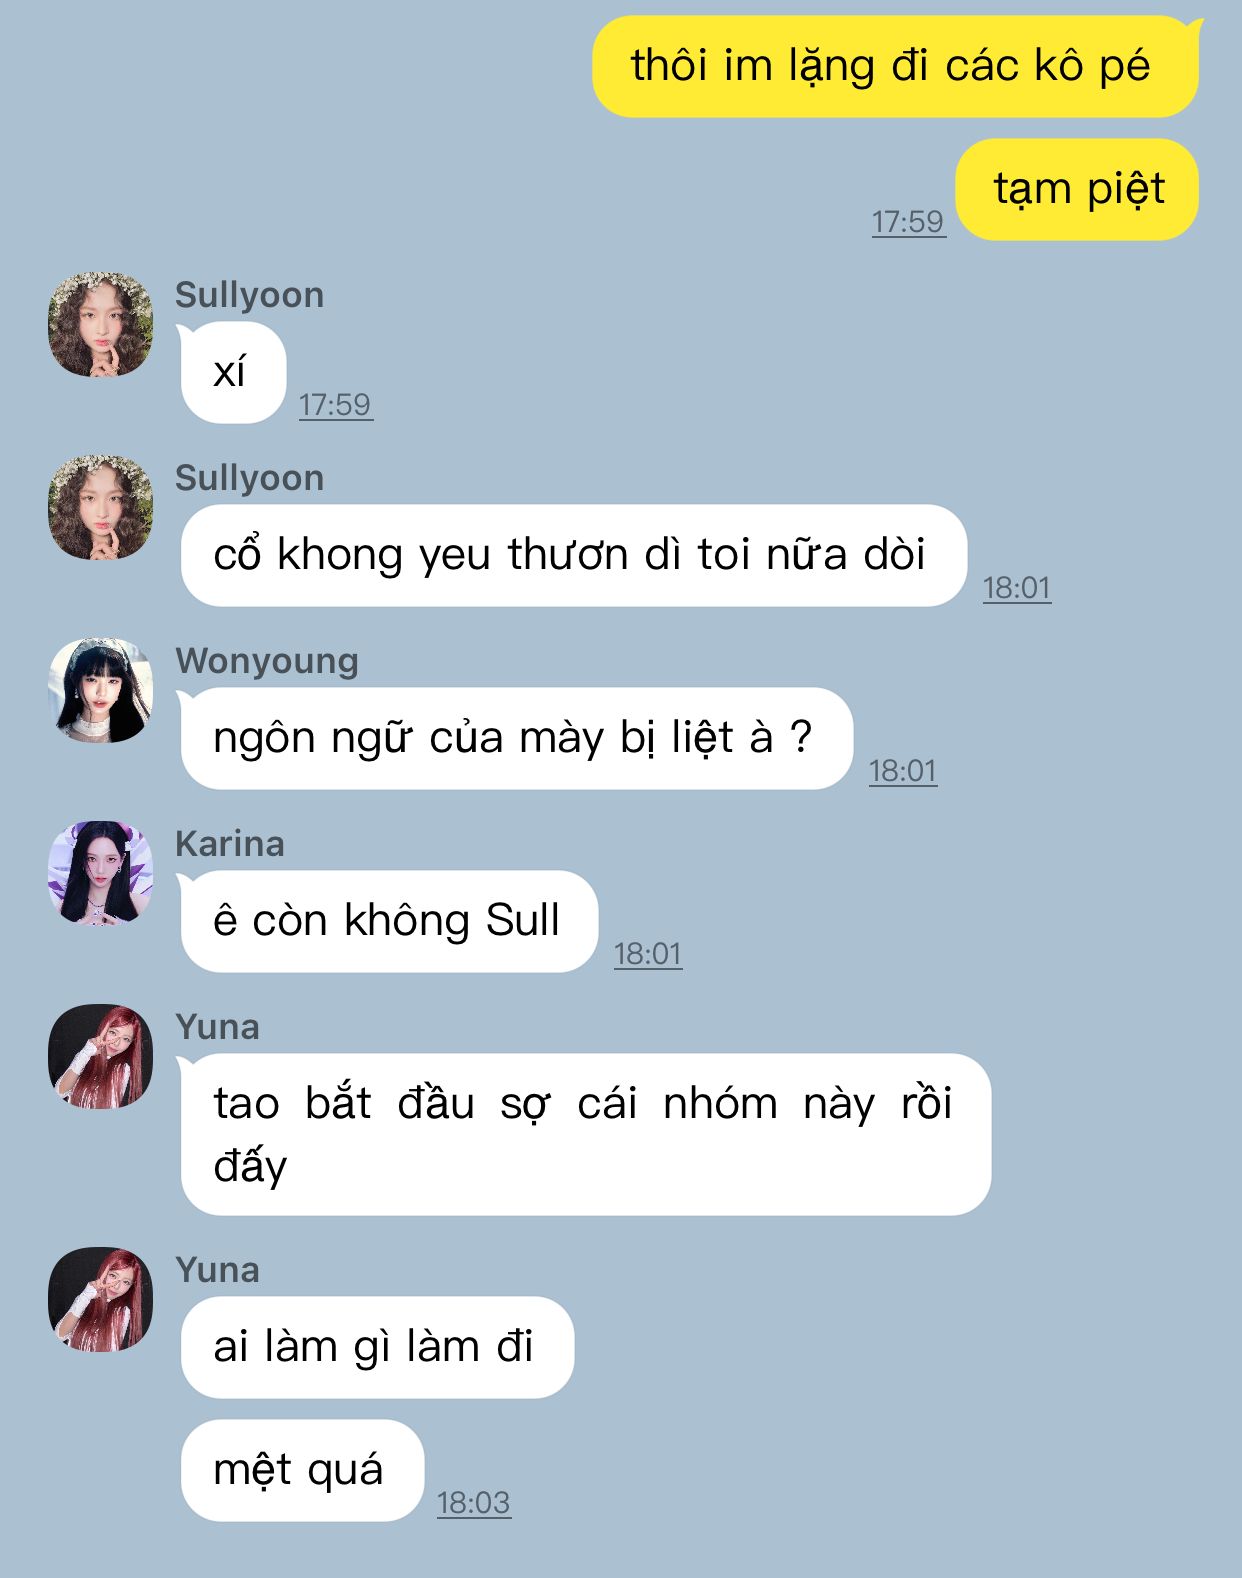The width and height of the screenshot is (1242, 1578).
Task: Select the "ê còn không Sull" bubble
Action: pyautogui.click(x=388, y=922)
